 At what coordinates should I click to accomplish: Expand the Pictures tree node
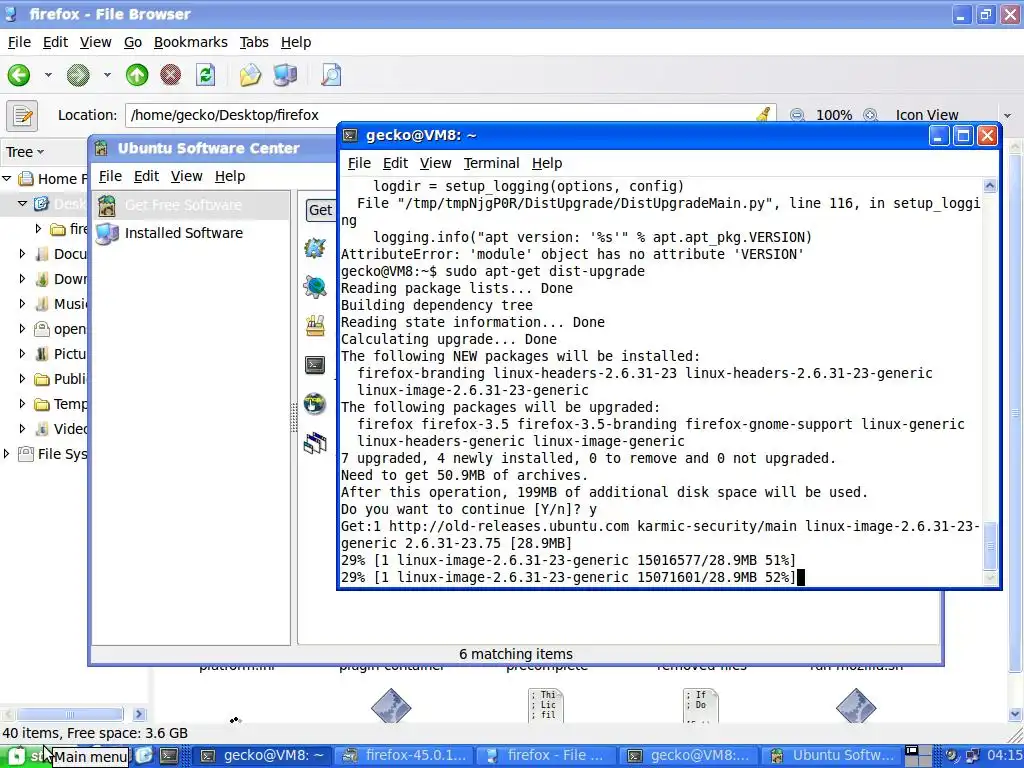(x=22, y=353)
